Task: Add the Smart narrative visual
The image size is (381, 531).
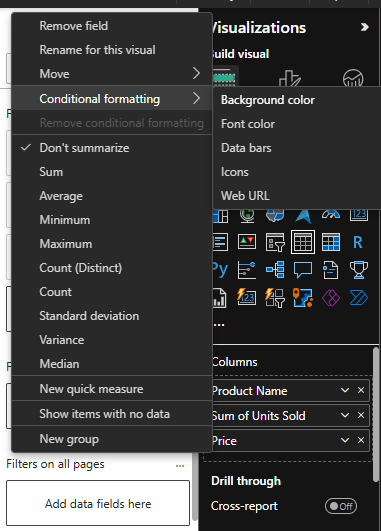Action: tap(331, 270)
